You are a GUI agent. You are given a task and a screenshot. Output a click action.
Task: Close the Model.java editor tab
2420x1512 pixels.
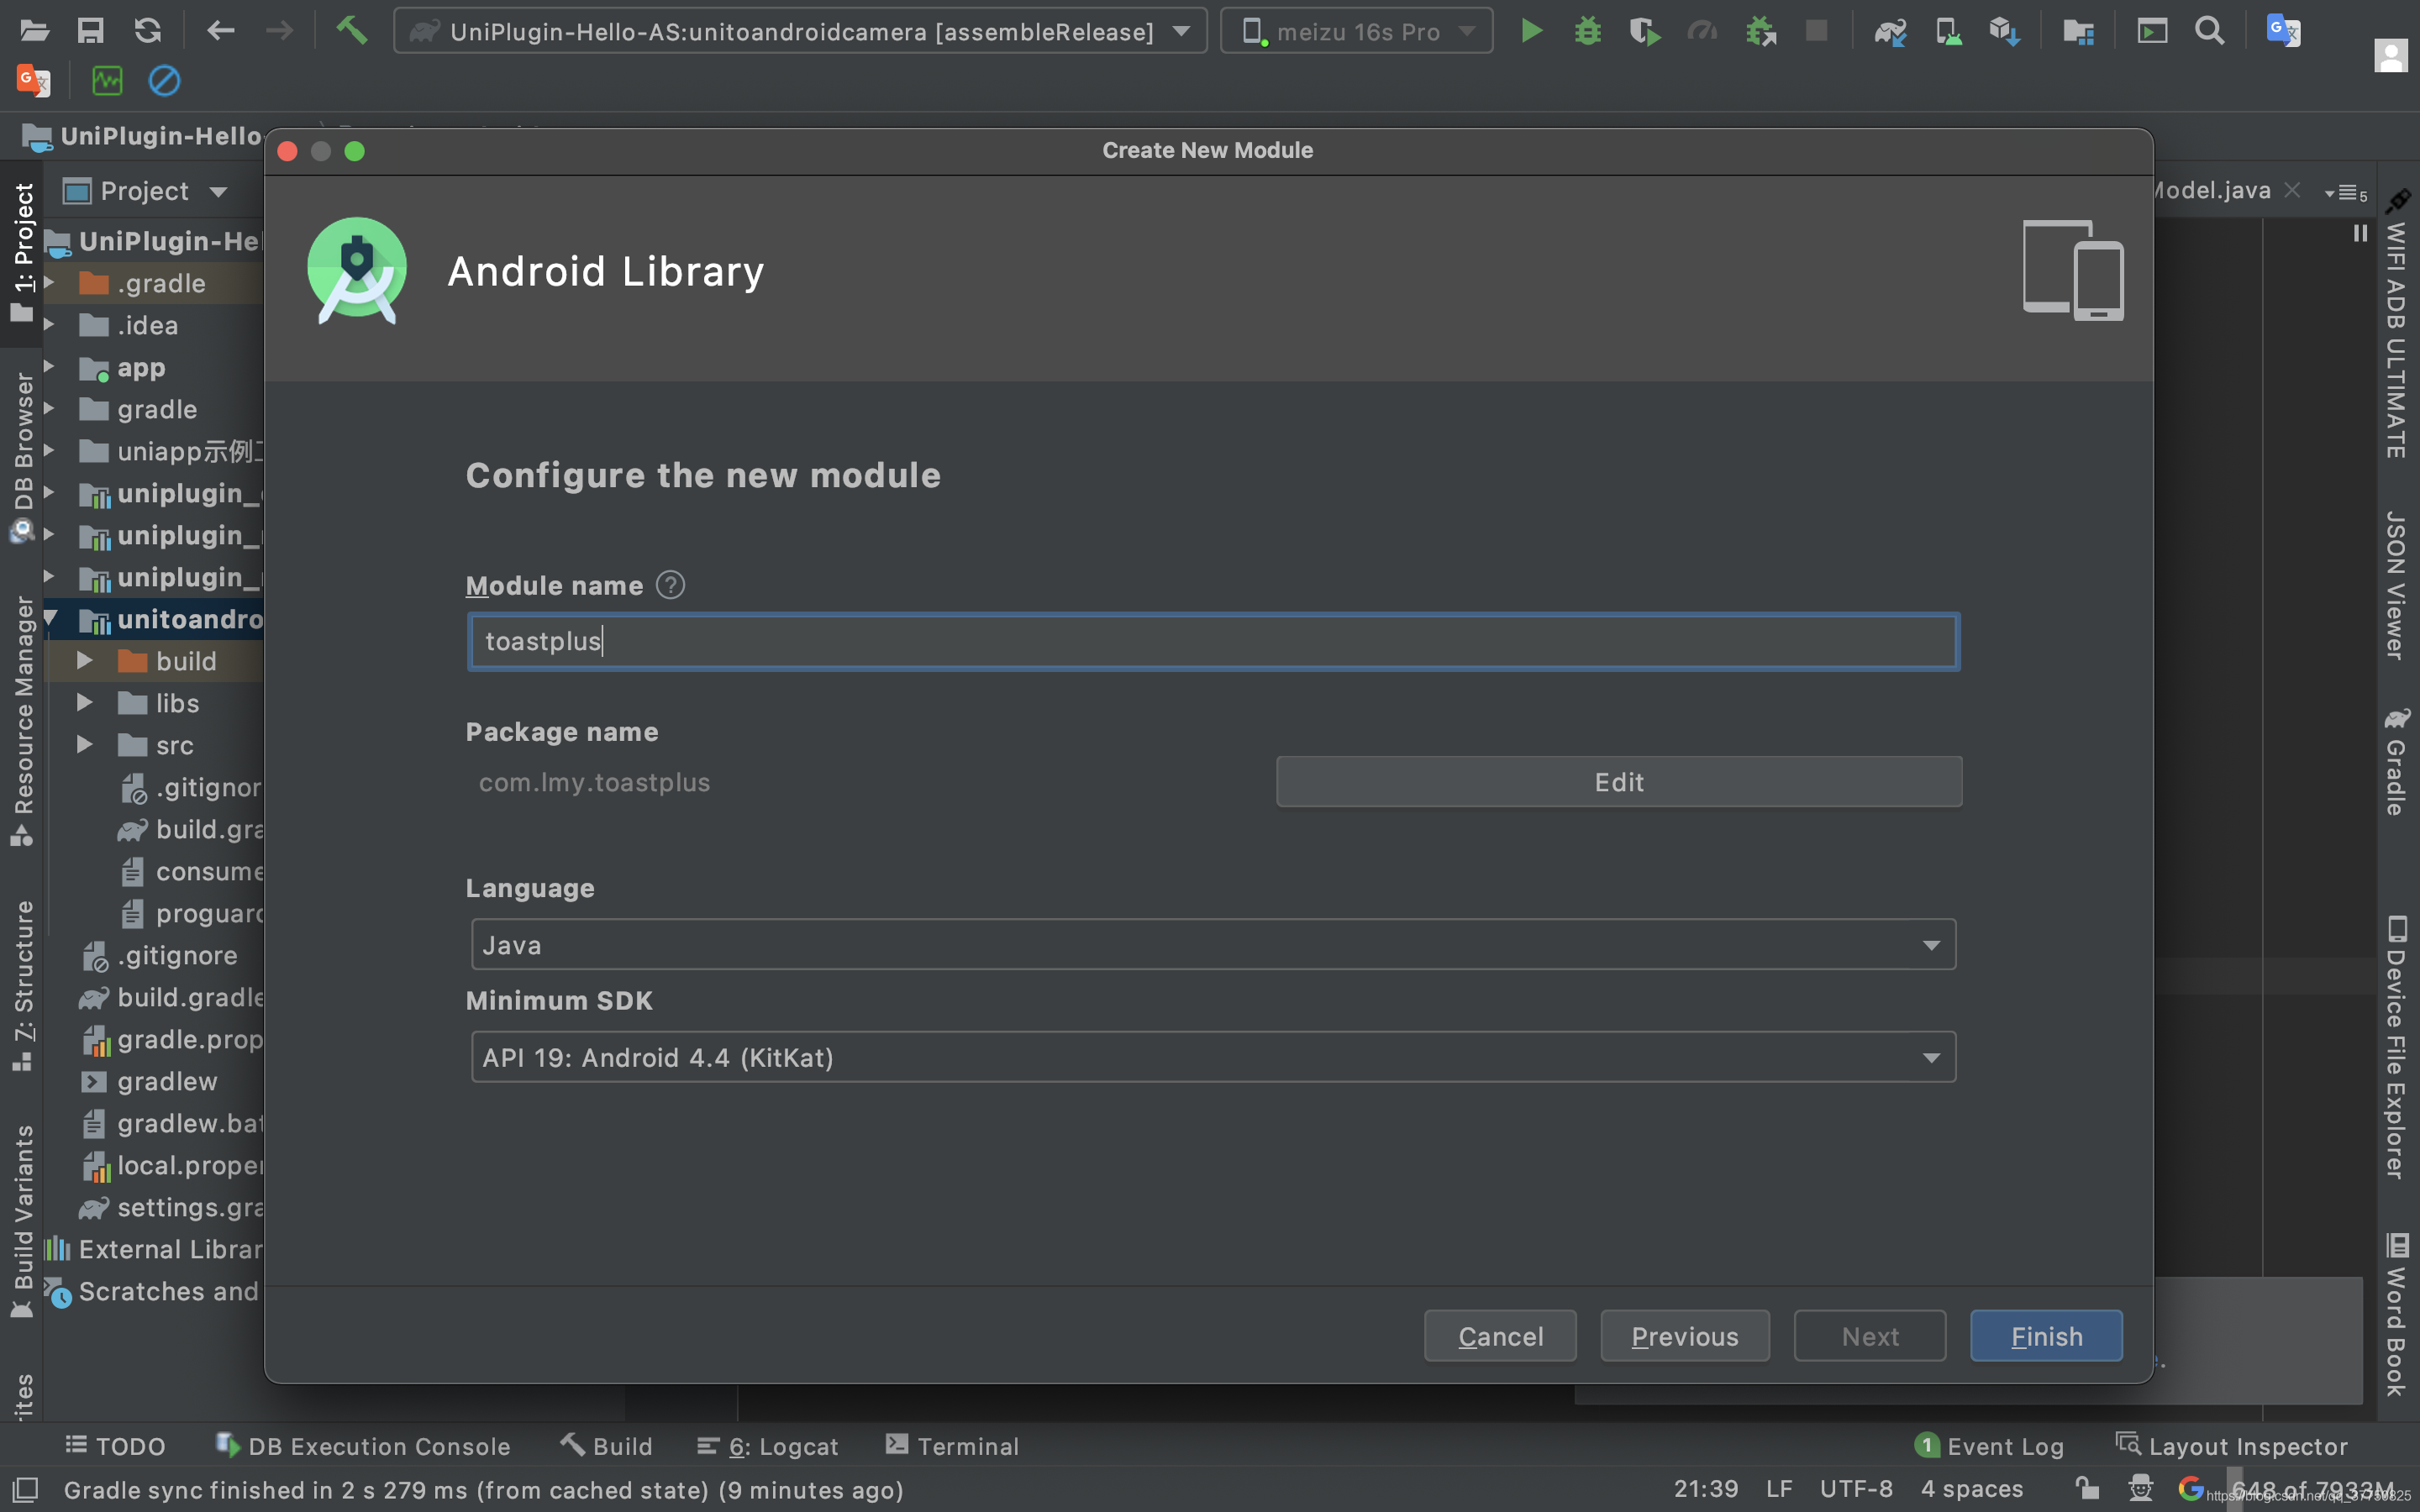(x=2293, y=190)
